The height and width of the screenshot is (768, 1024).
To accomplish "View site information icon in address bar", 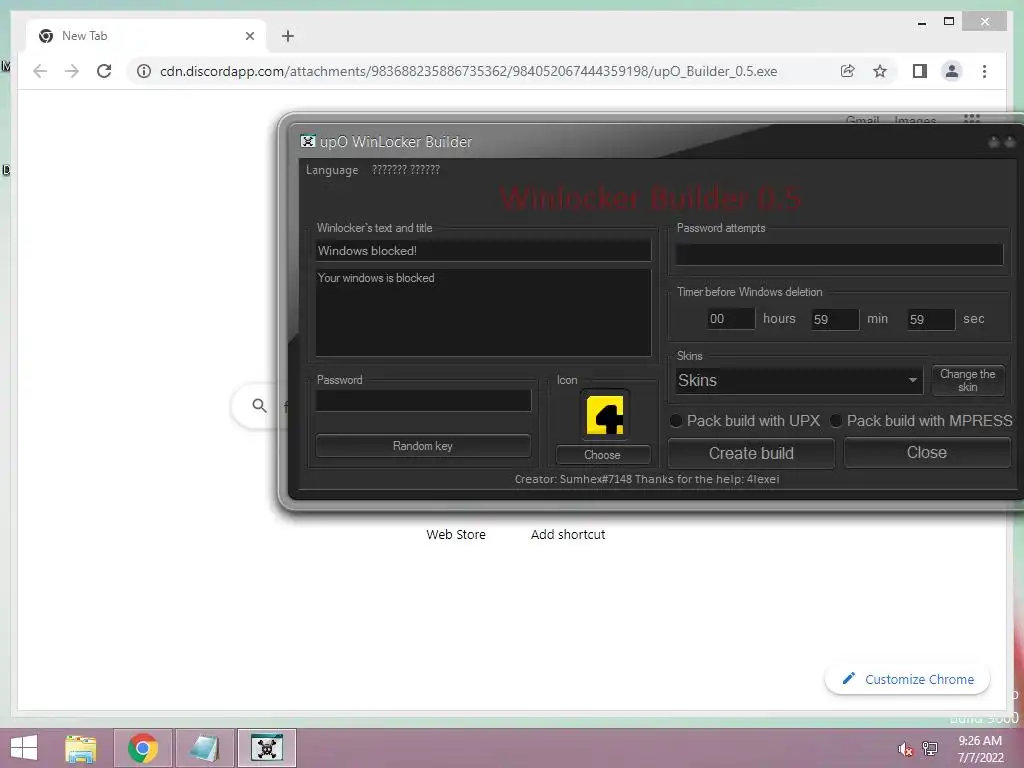I will point(144,71).
